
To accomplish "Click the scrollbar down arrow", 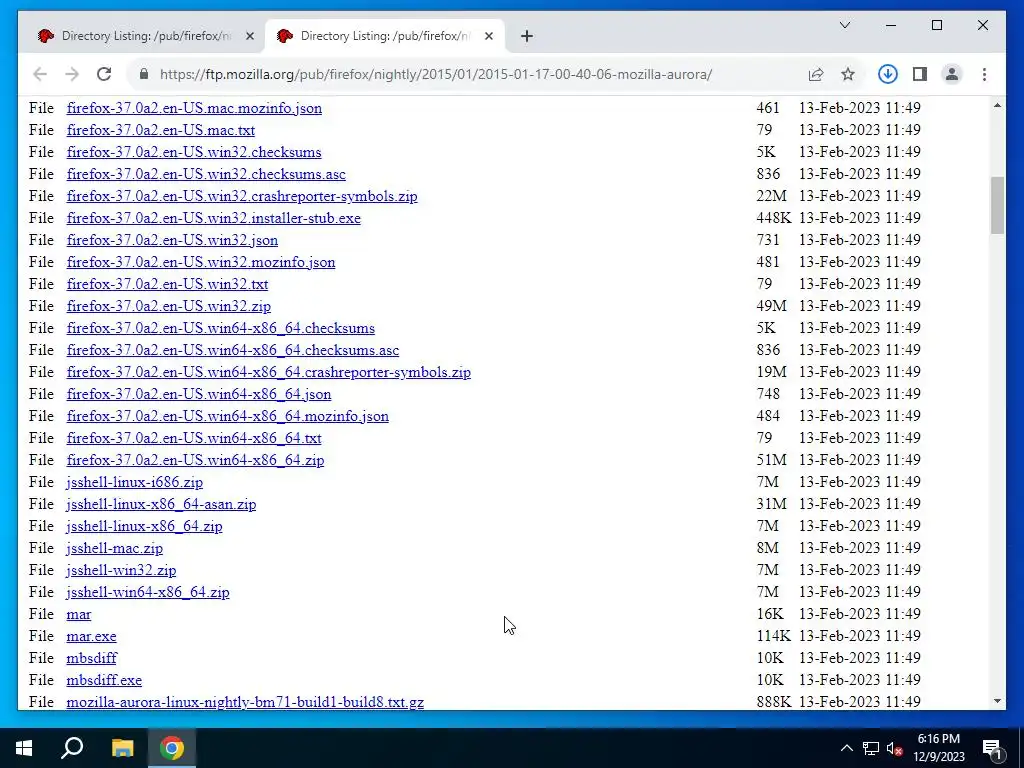I will point(997,701).
